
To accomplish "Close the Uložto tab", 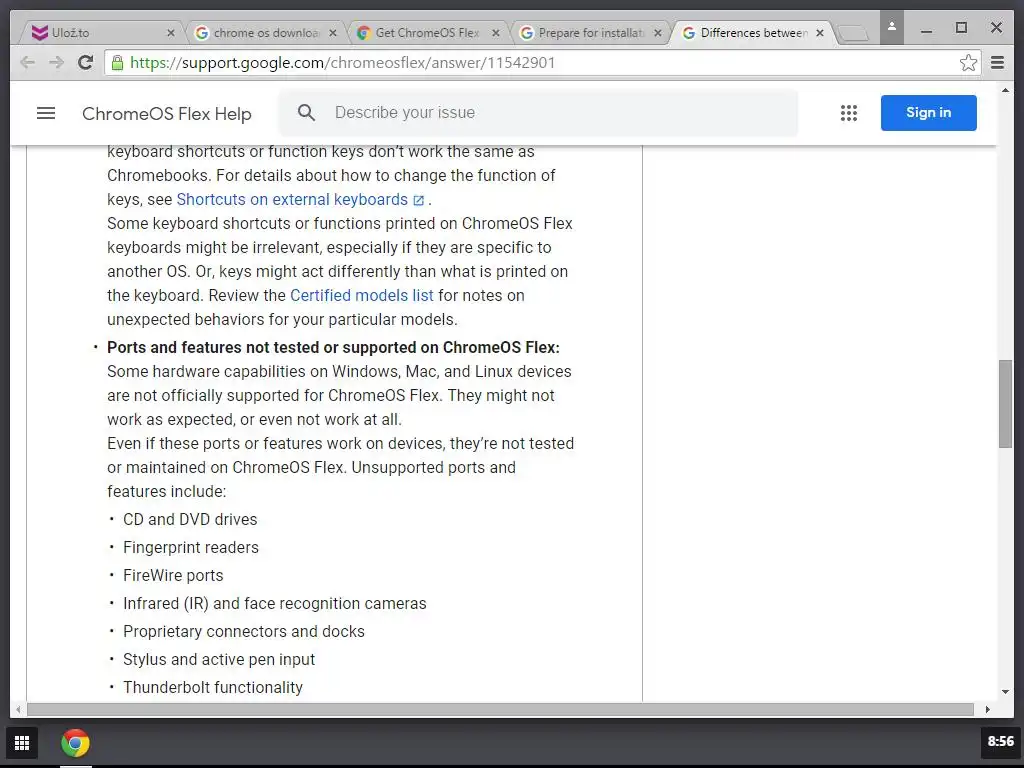I will [170, 33].
